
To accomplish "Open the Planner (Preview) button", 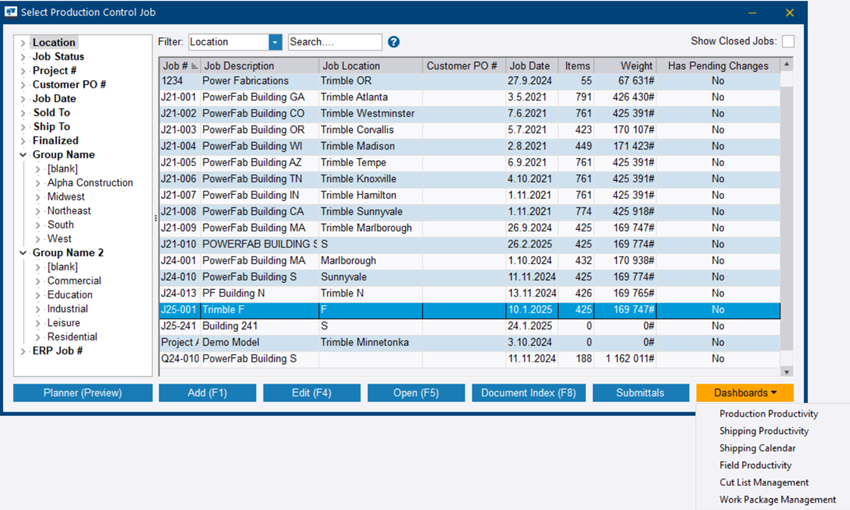I will (83, 393).
